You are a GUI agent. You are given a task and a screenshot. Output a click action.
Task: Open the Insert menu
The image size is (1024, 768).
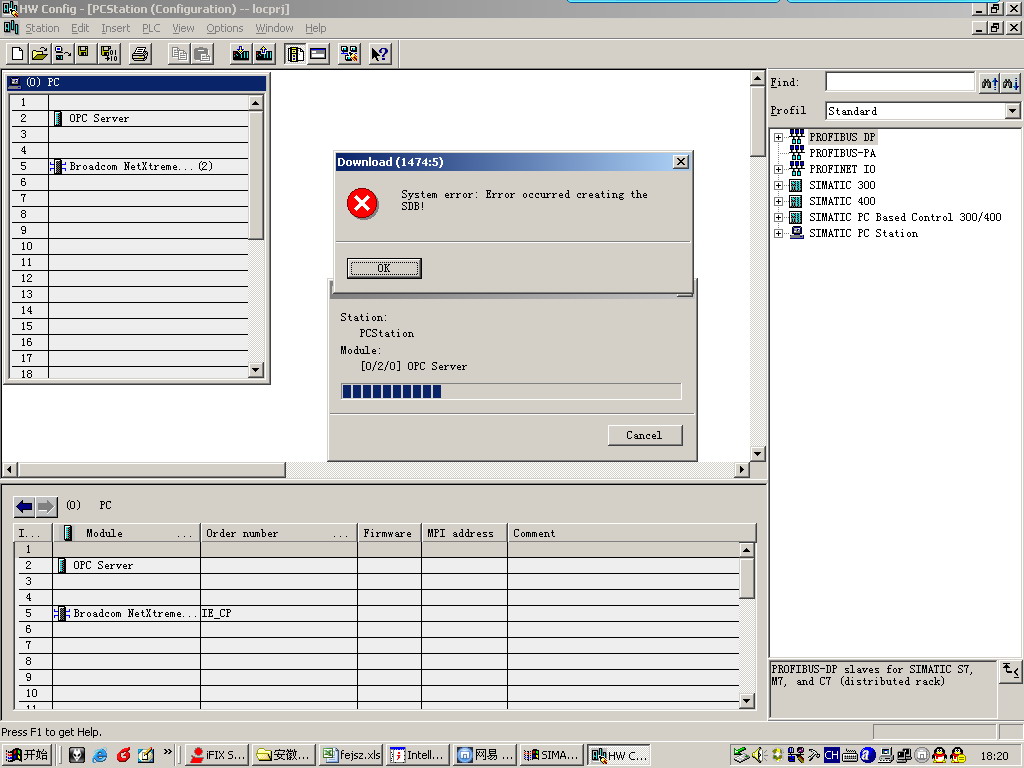pos(116,28)
